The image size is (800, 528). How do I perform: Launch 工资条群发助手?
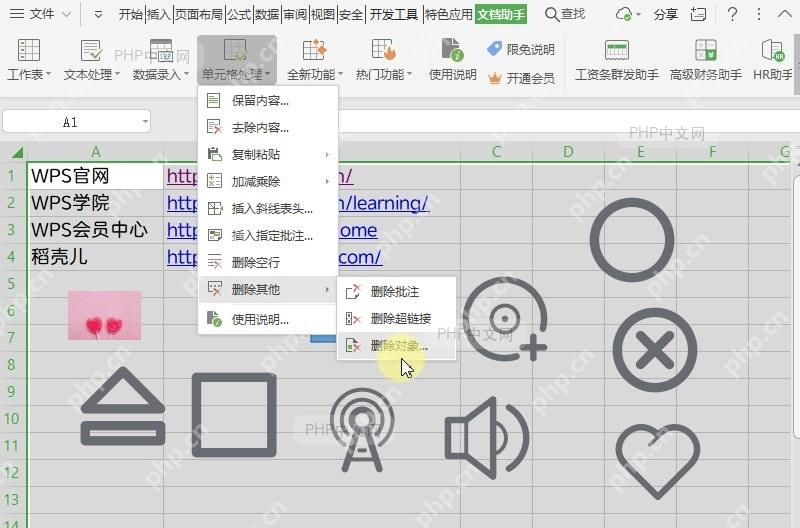[x=617, y=60]
